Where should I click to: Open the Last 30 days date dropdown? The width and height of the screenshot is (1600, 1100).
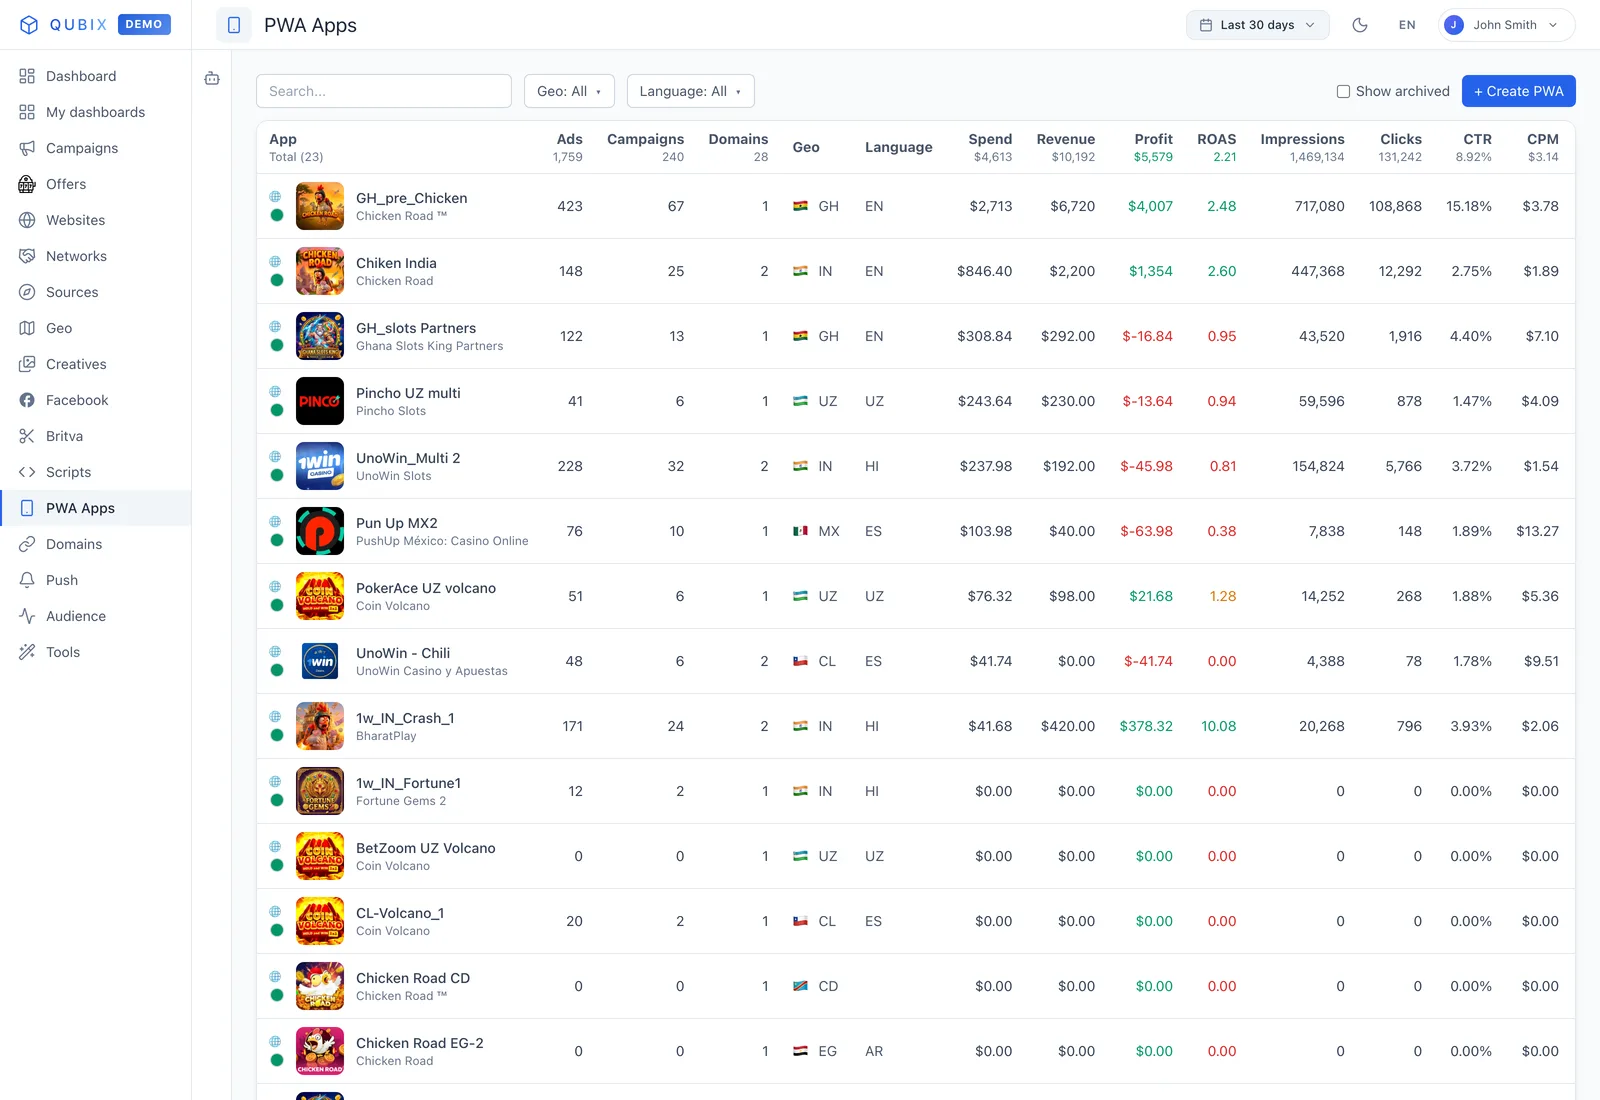click(1258, 25)
